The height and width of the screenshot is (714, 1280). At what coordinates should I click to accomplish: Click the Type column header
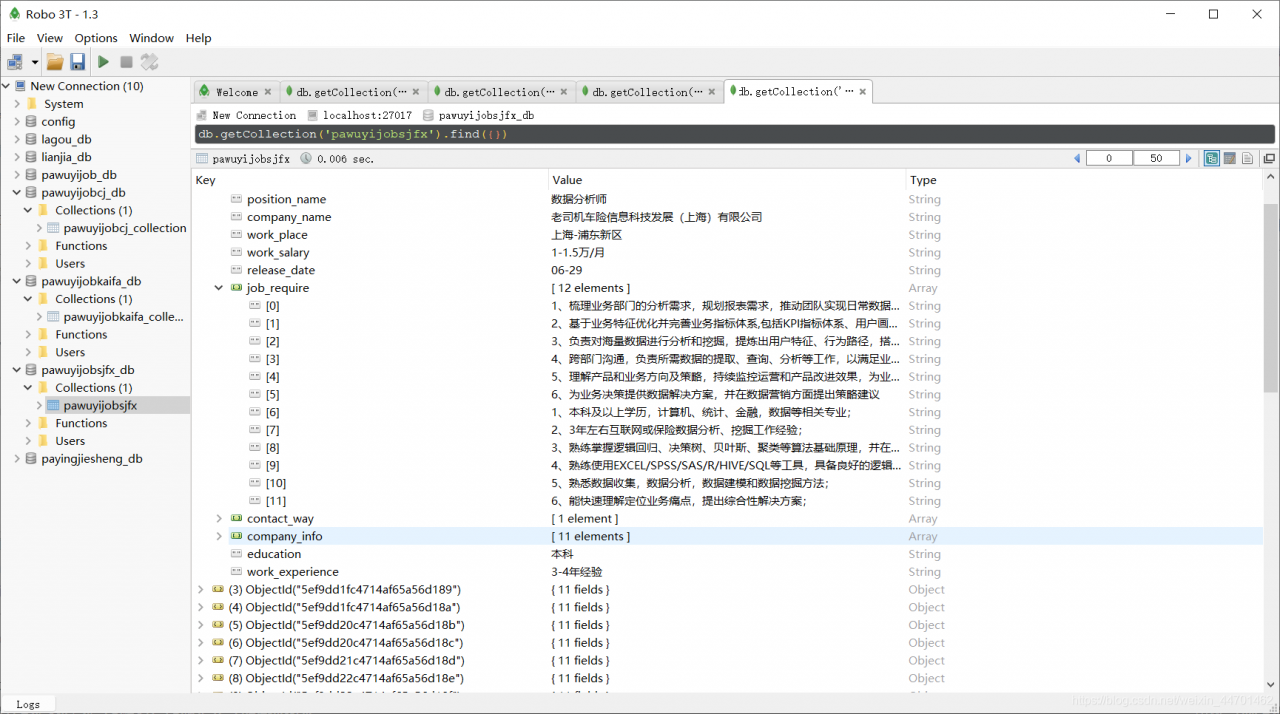click(923, 180)
